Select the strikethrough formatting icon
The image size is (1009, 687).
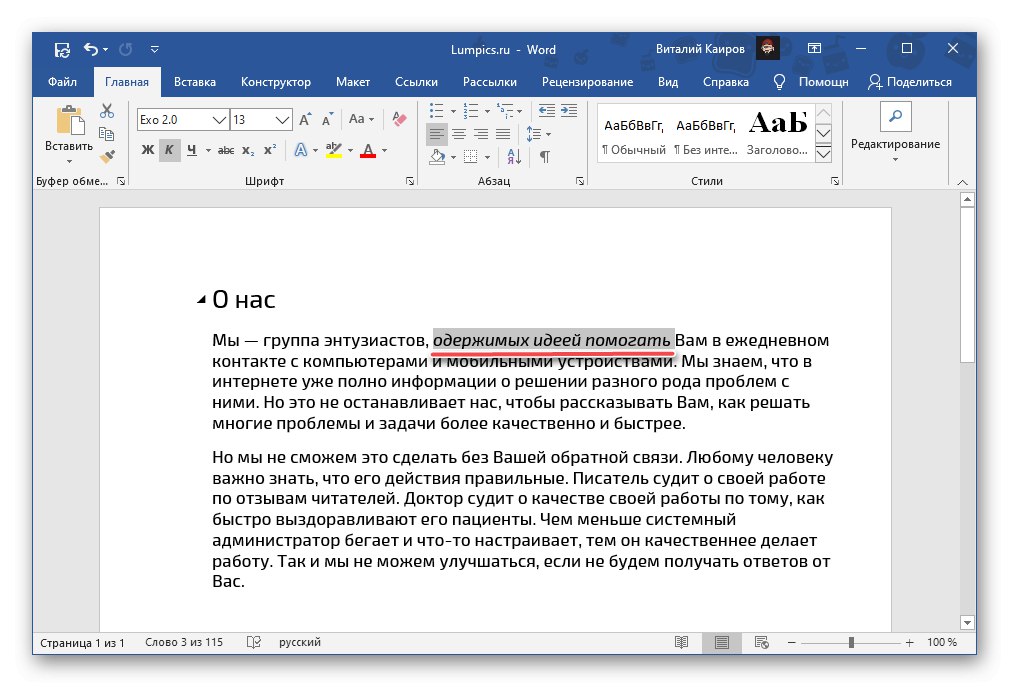(228, 148)
